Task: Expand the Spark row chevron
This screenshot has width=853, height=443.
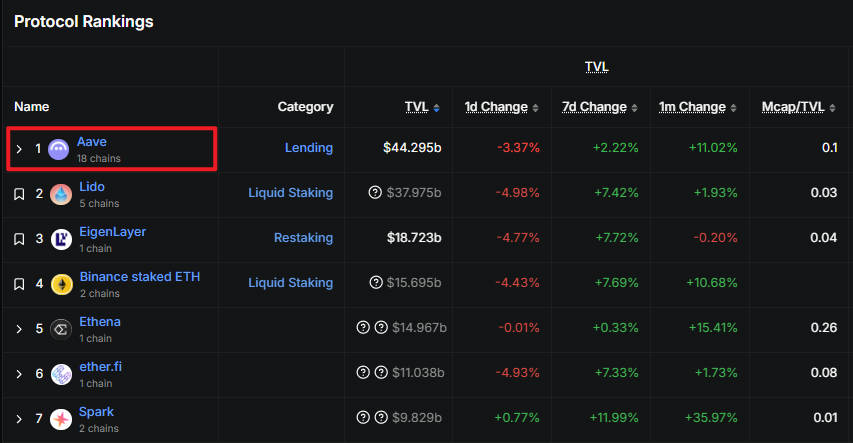Action: click(18, 419)
